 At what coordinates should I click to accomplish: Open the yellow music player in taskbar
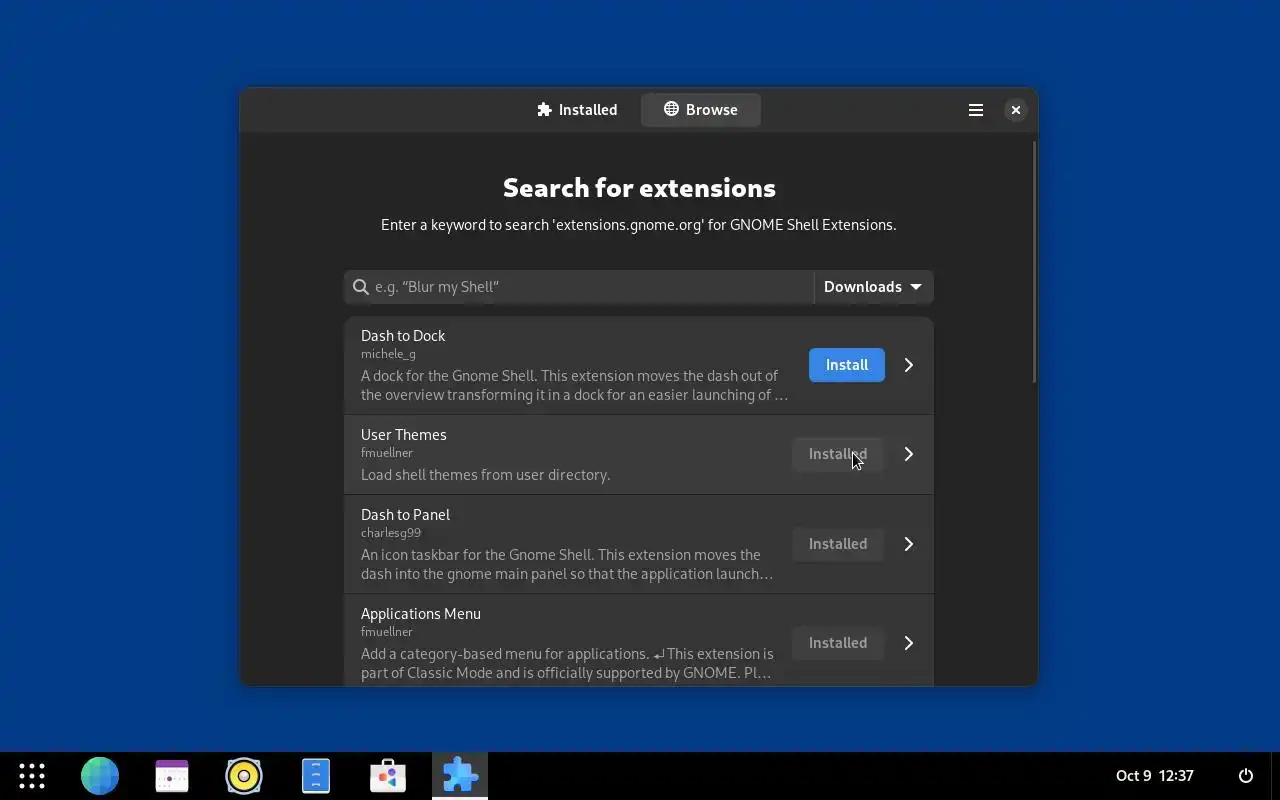point(244,776)
